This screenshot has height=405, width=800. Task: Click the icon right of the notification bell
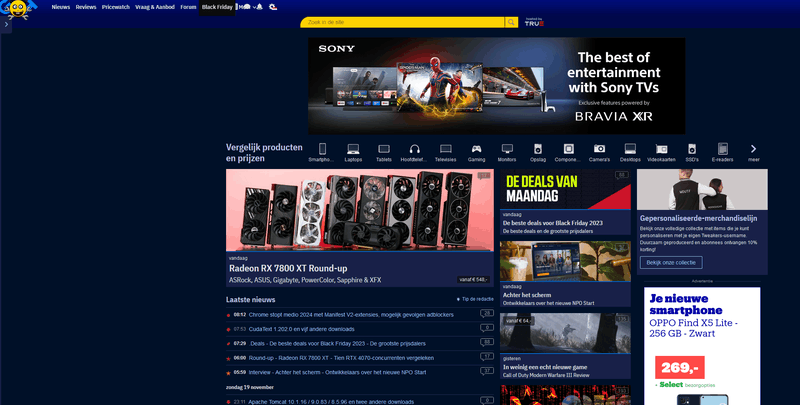(x=273, y=7)
